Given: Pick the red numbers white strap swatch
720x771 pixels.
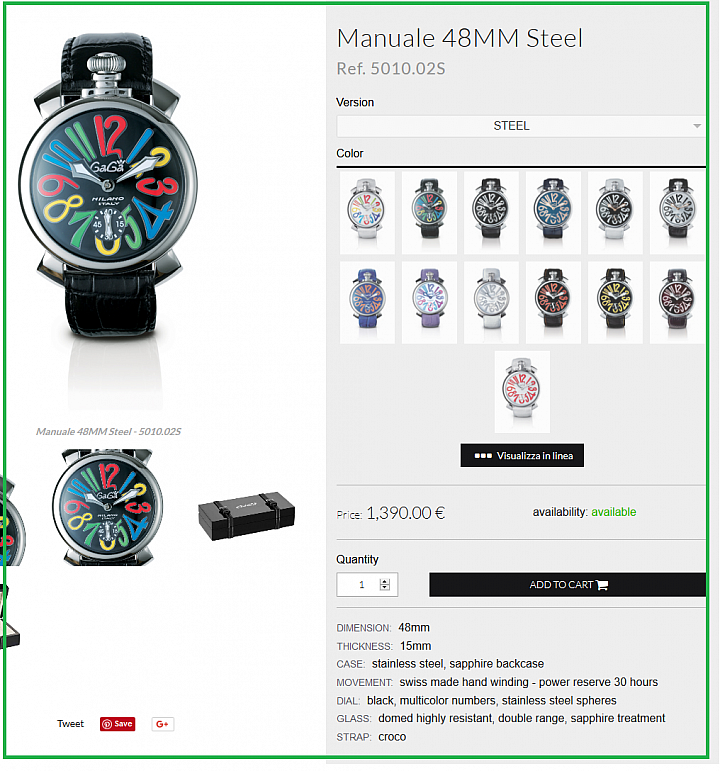Looking at the screenshot, I should (522, 392).
